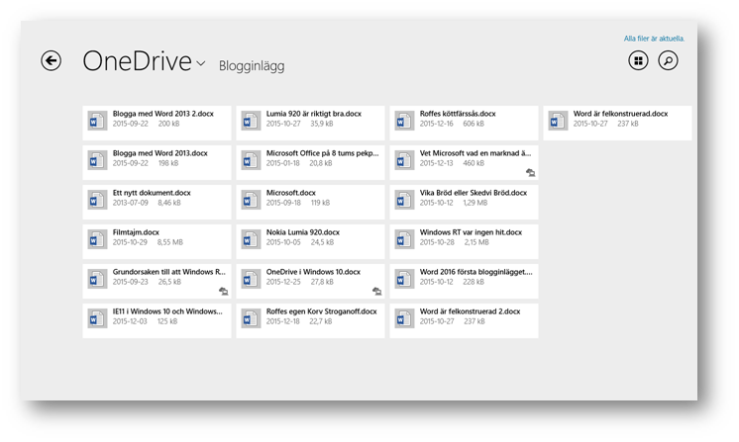Switch view with the grid icon
The width and height of the screenshot is (739, 442).
(x=638, y=62)
